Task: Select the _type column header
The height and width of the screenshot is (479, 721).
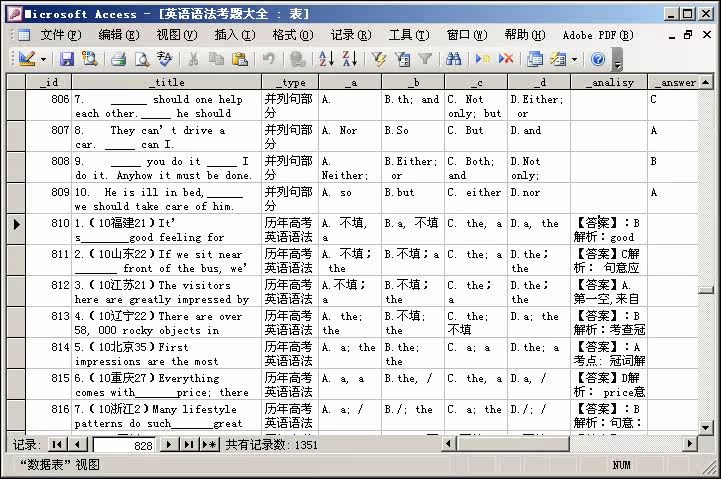Action: pos(290,82)
